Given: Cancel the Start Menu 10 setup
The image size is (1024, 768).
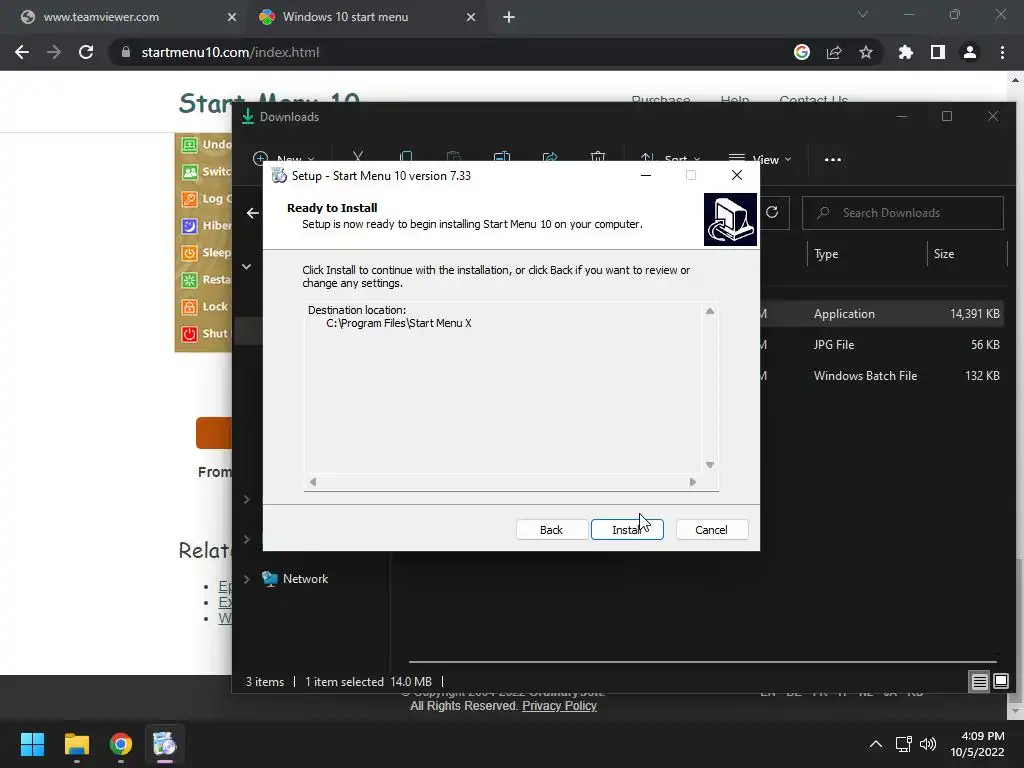Looking at the screenshot, I should pos(711,530).
